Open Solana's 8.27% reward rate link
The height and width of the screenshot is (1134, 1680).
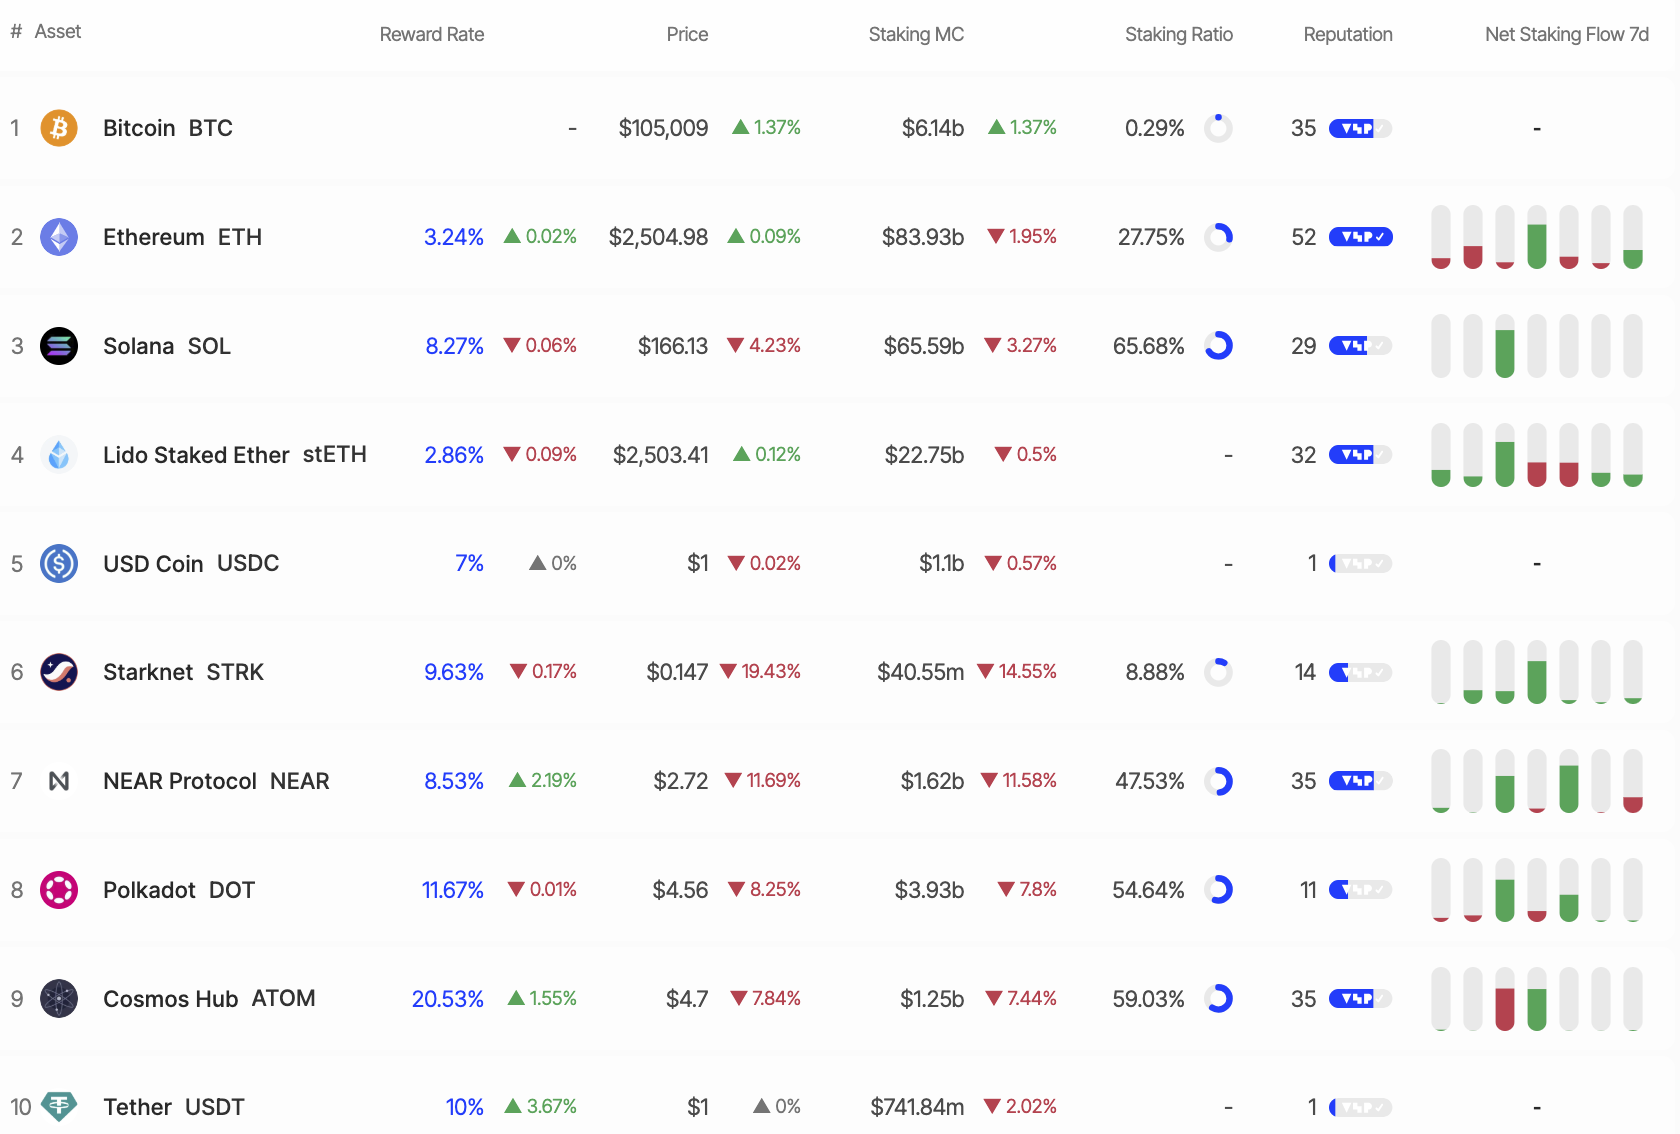[x=454, y=346]
